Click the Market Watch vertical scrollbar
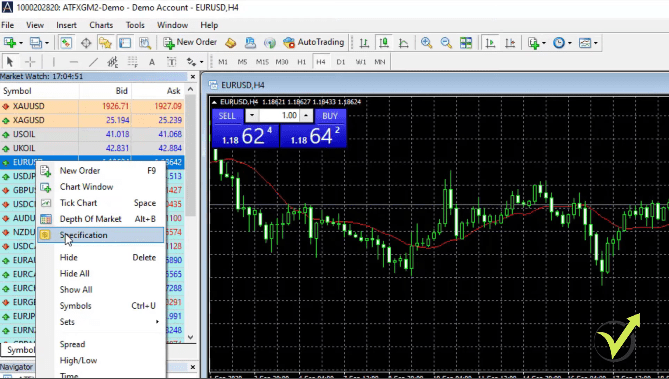Screen dimensions: 669x379 [x=191, y=213]
